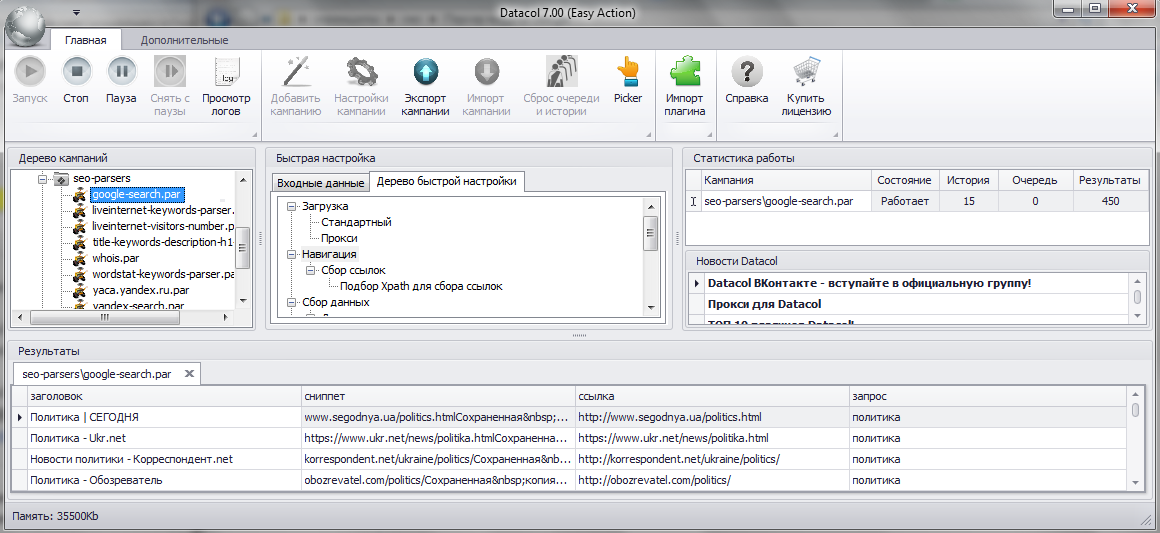The width and height of the screenshot is (1160, 533).
Task: Click Импорт кампании down arrow icon
Action: pos(486,72)
